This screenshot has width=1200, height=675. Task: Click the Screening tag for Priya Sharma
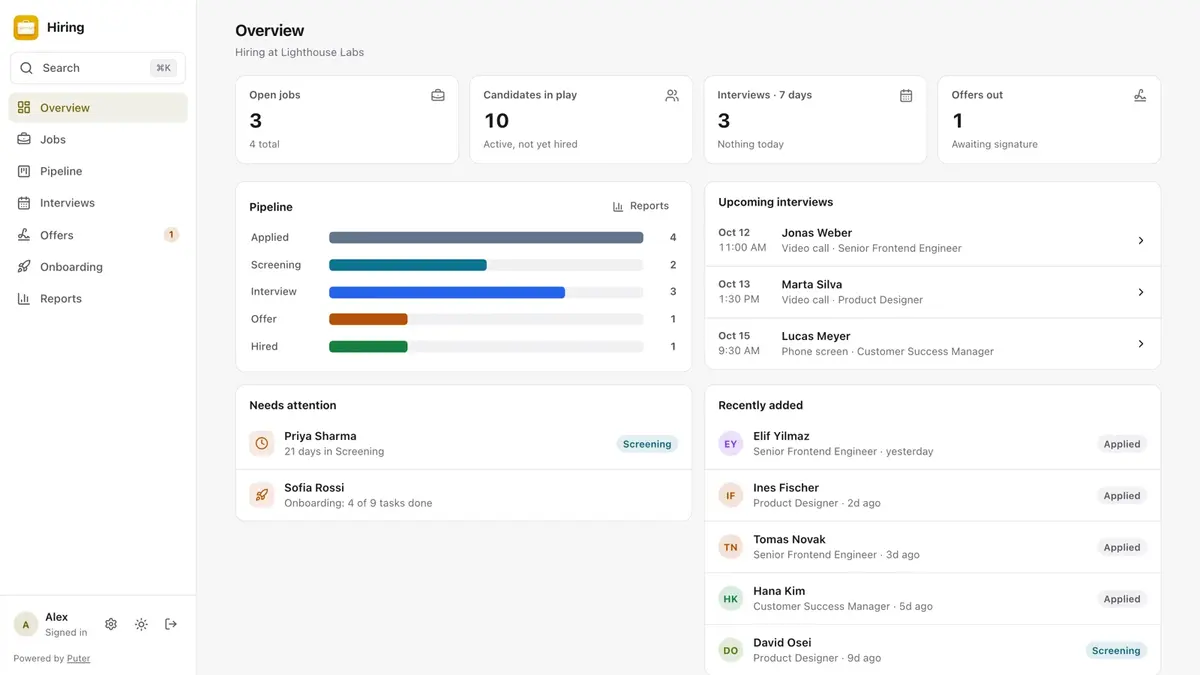tap(647, 444)
